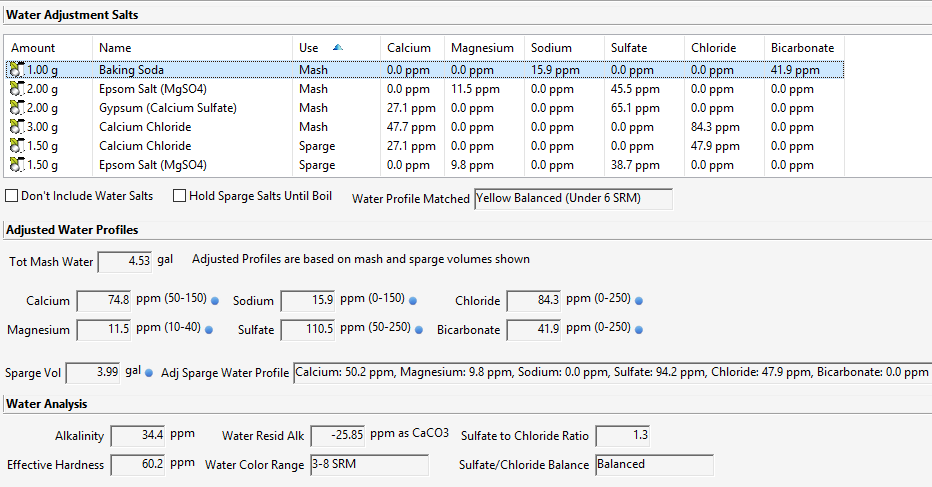Click the Water Color Range field
Viewport: 932px width, 487px height.
[369, 465]
